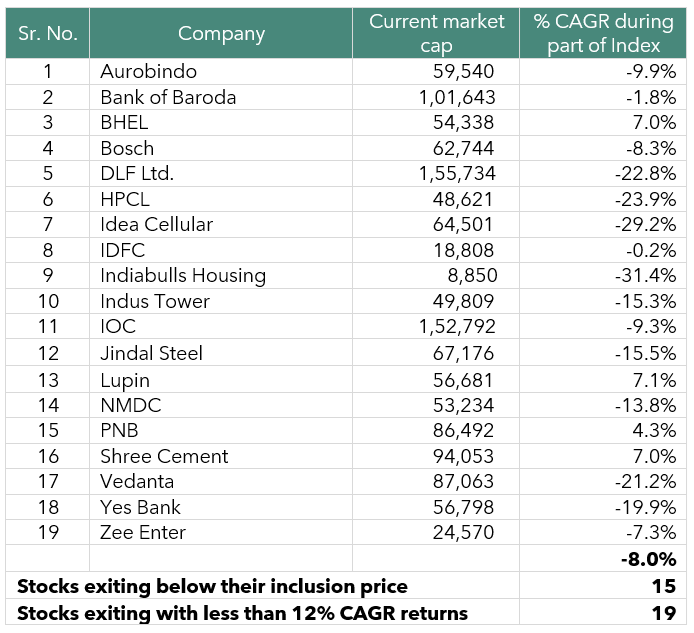Click Stocks exiting below their inclusion price label

pyautogui.click(x=212, y=587)
